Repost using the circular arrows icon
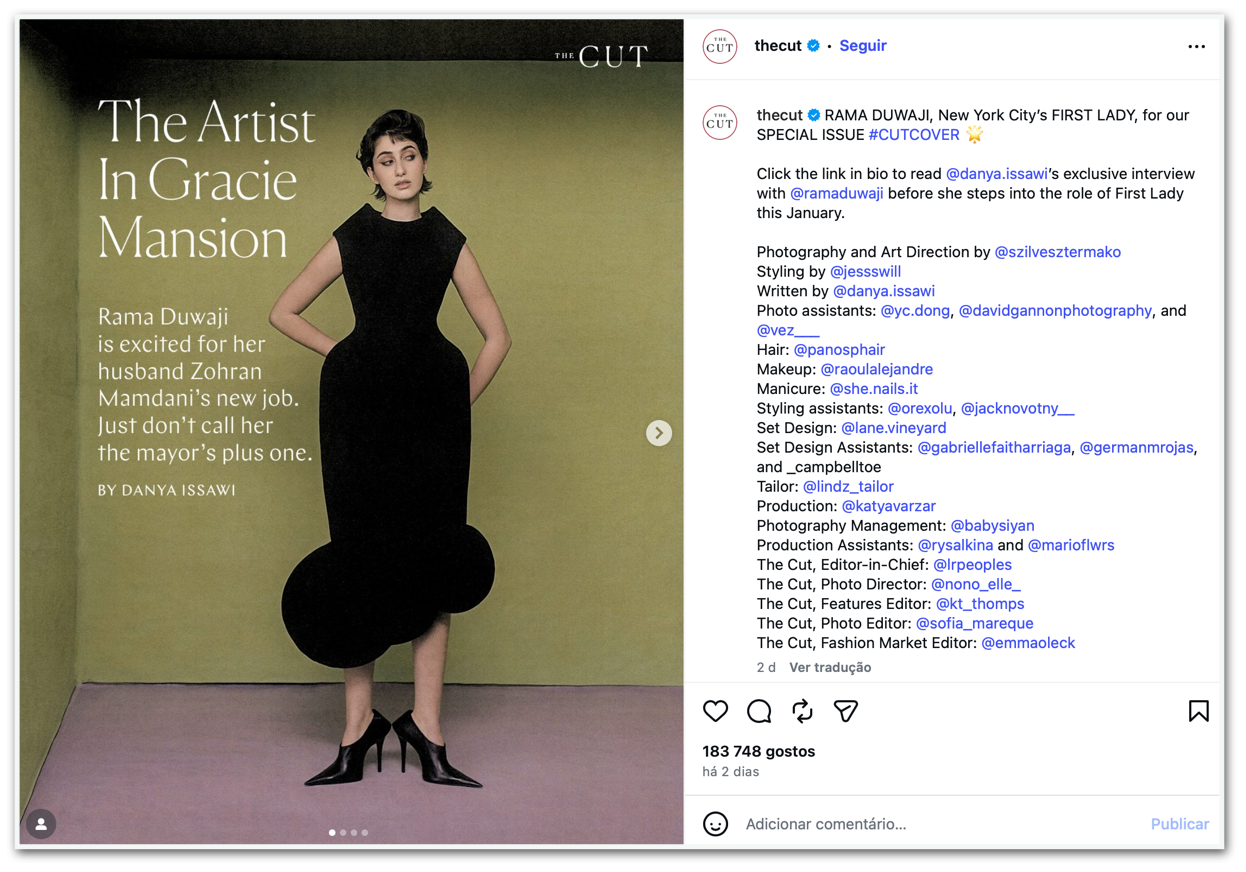The height and width of the screenshot is (872, 1246). (802, 711)
